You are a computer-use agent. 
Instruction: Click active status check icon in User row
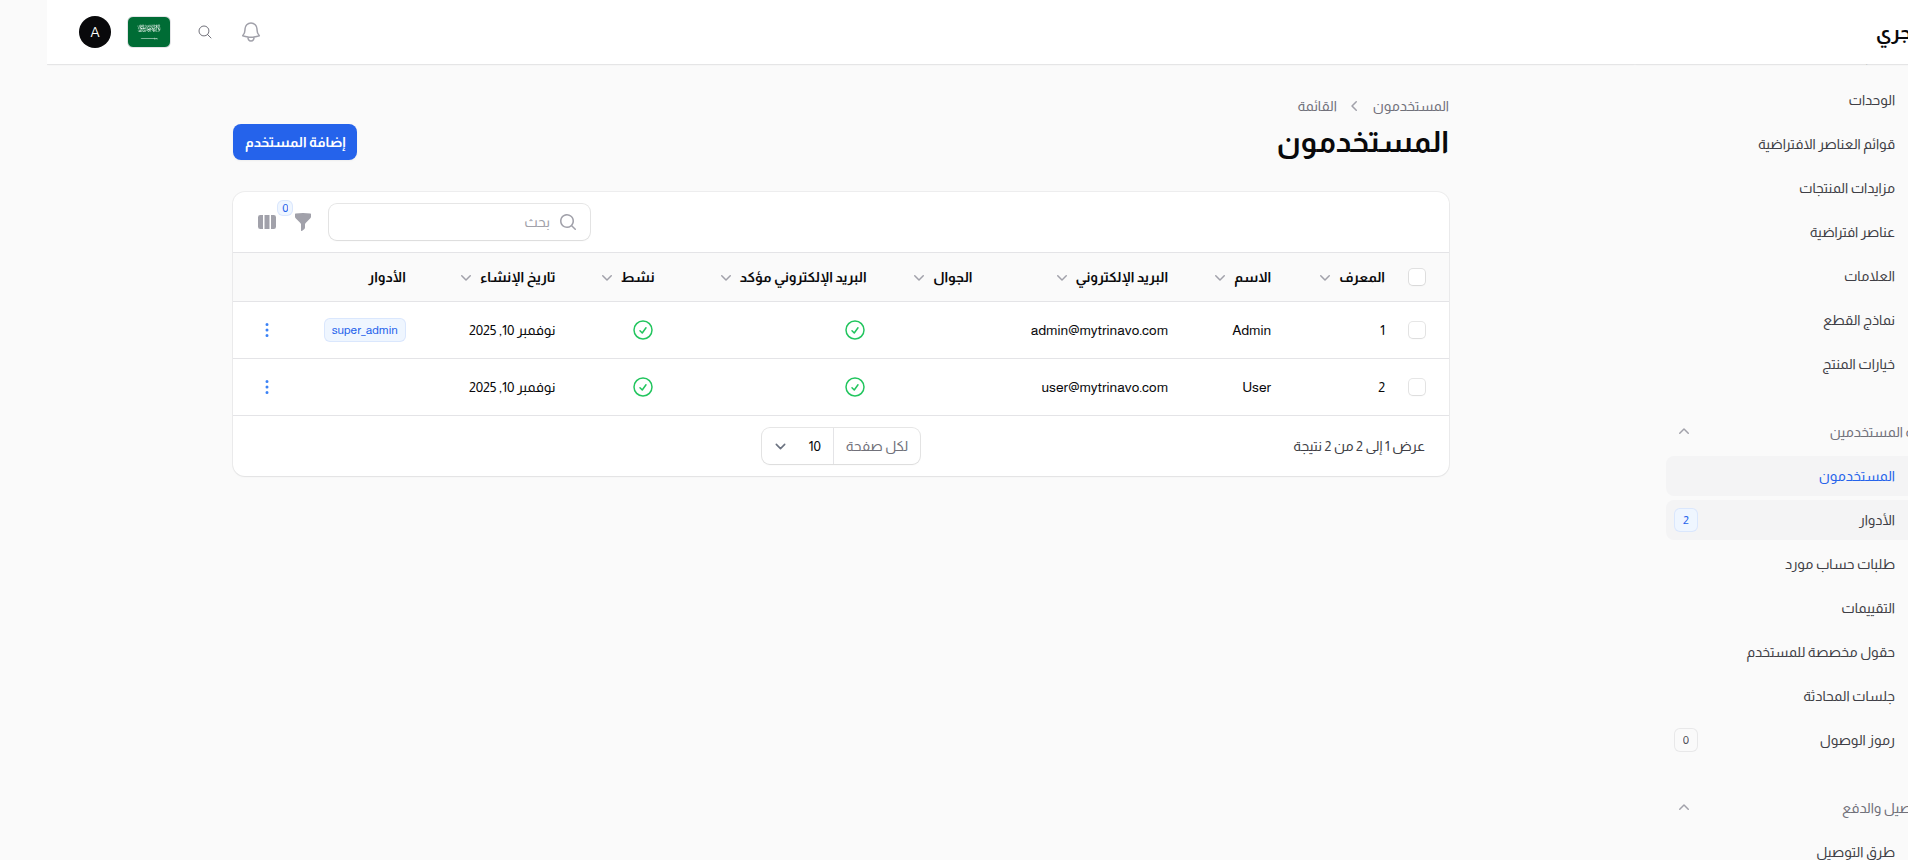click(643, 387)
